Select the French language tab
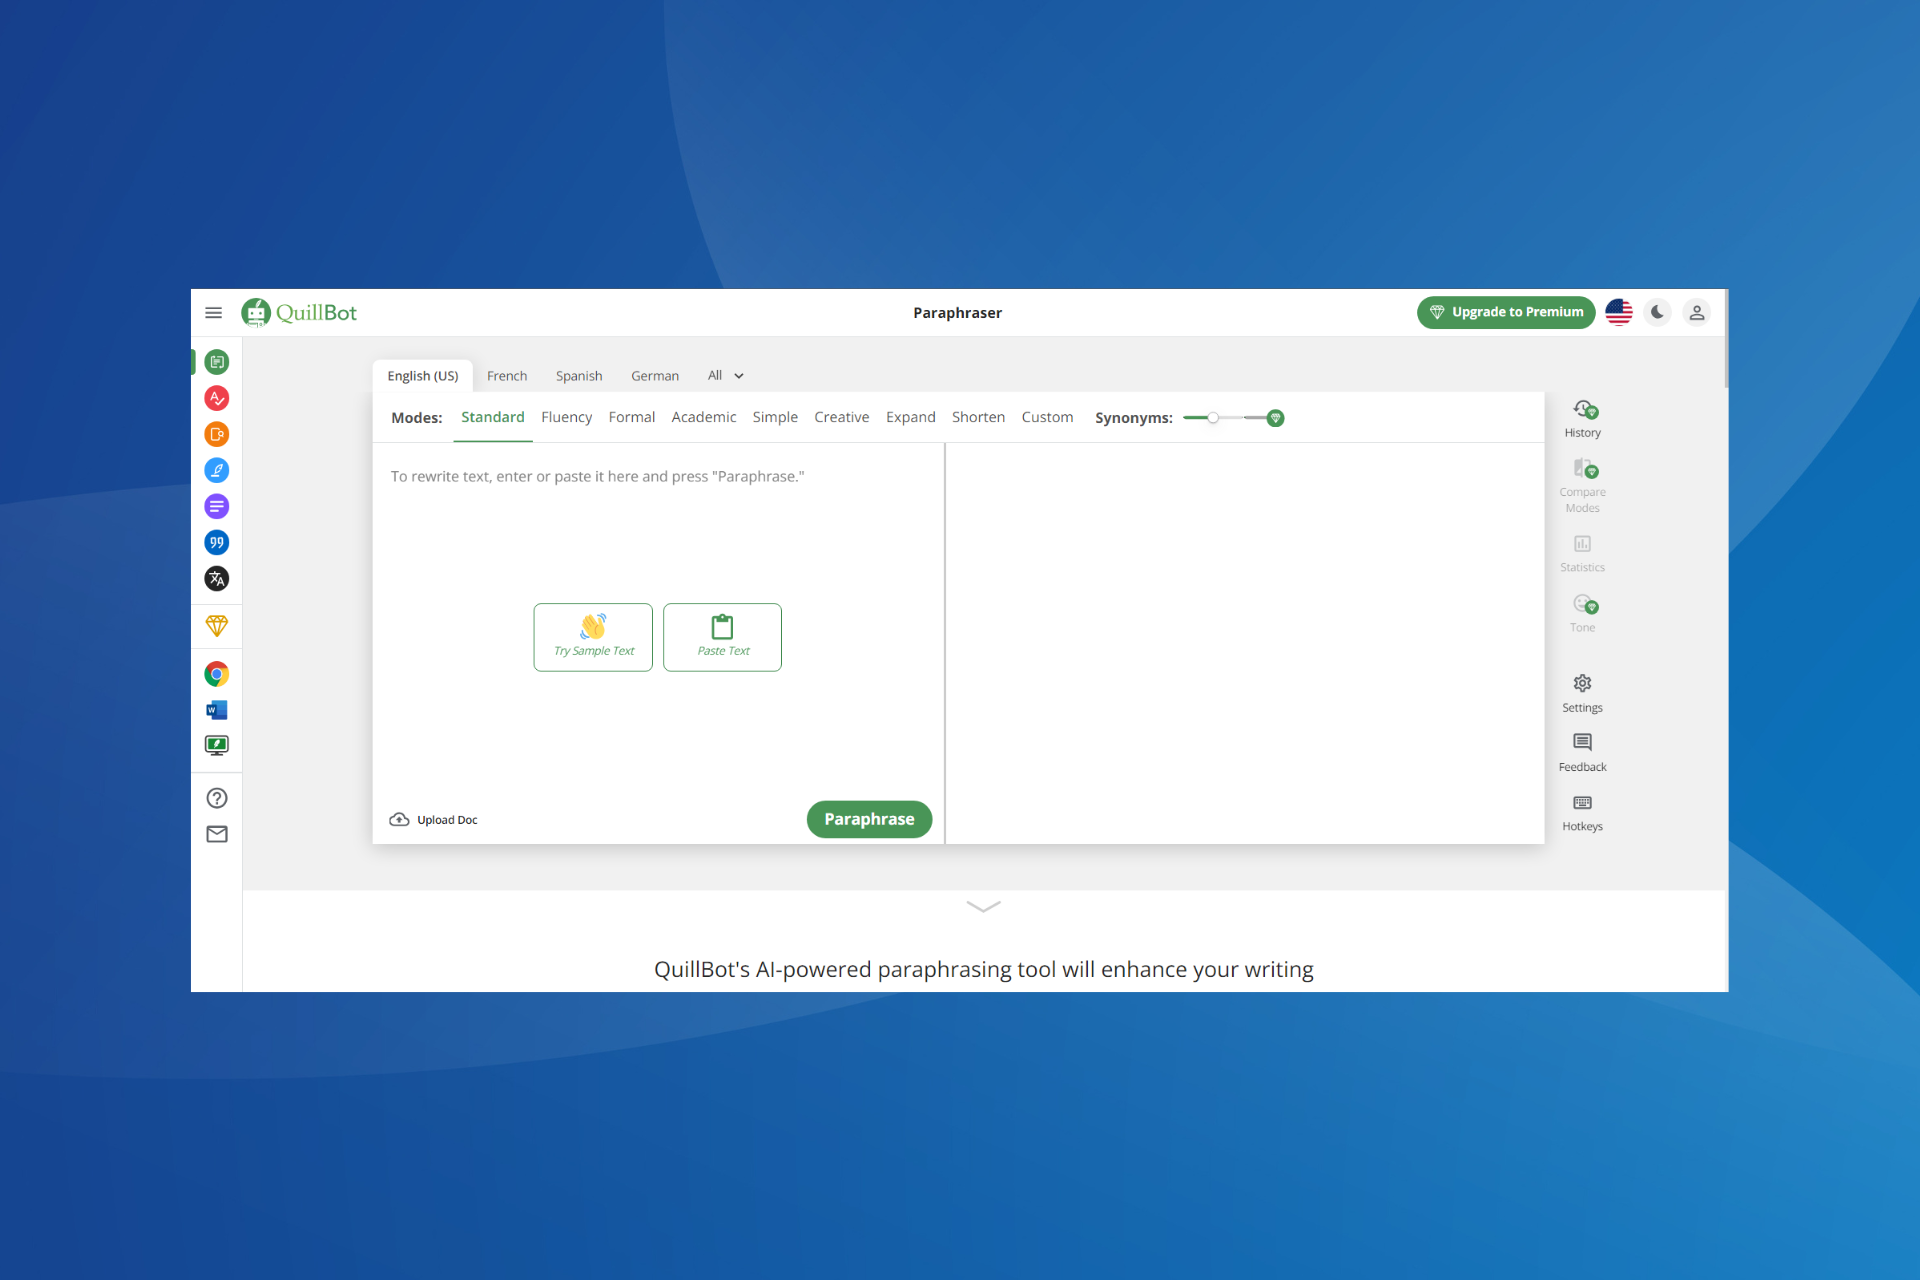The height and width of the screenshot is (1280, 1920). click(x=507, y=376)
